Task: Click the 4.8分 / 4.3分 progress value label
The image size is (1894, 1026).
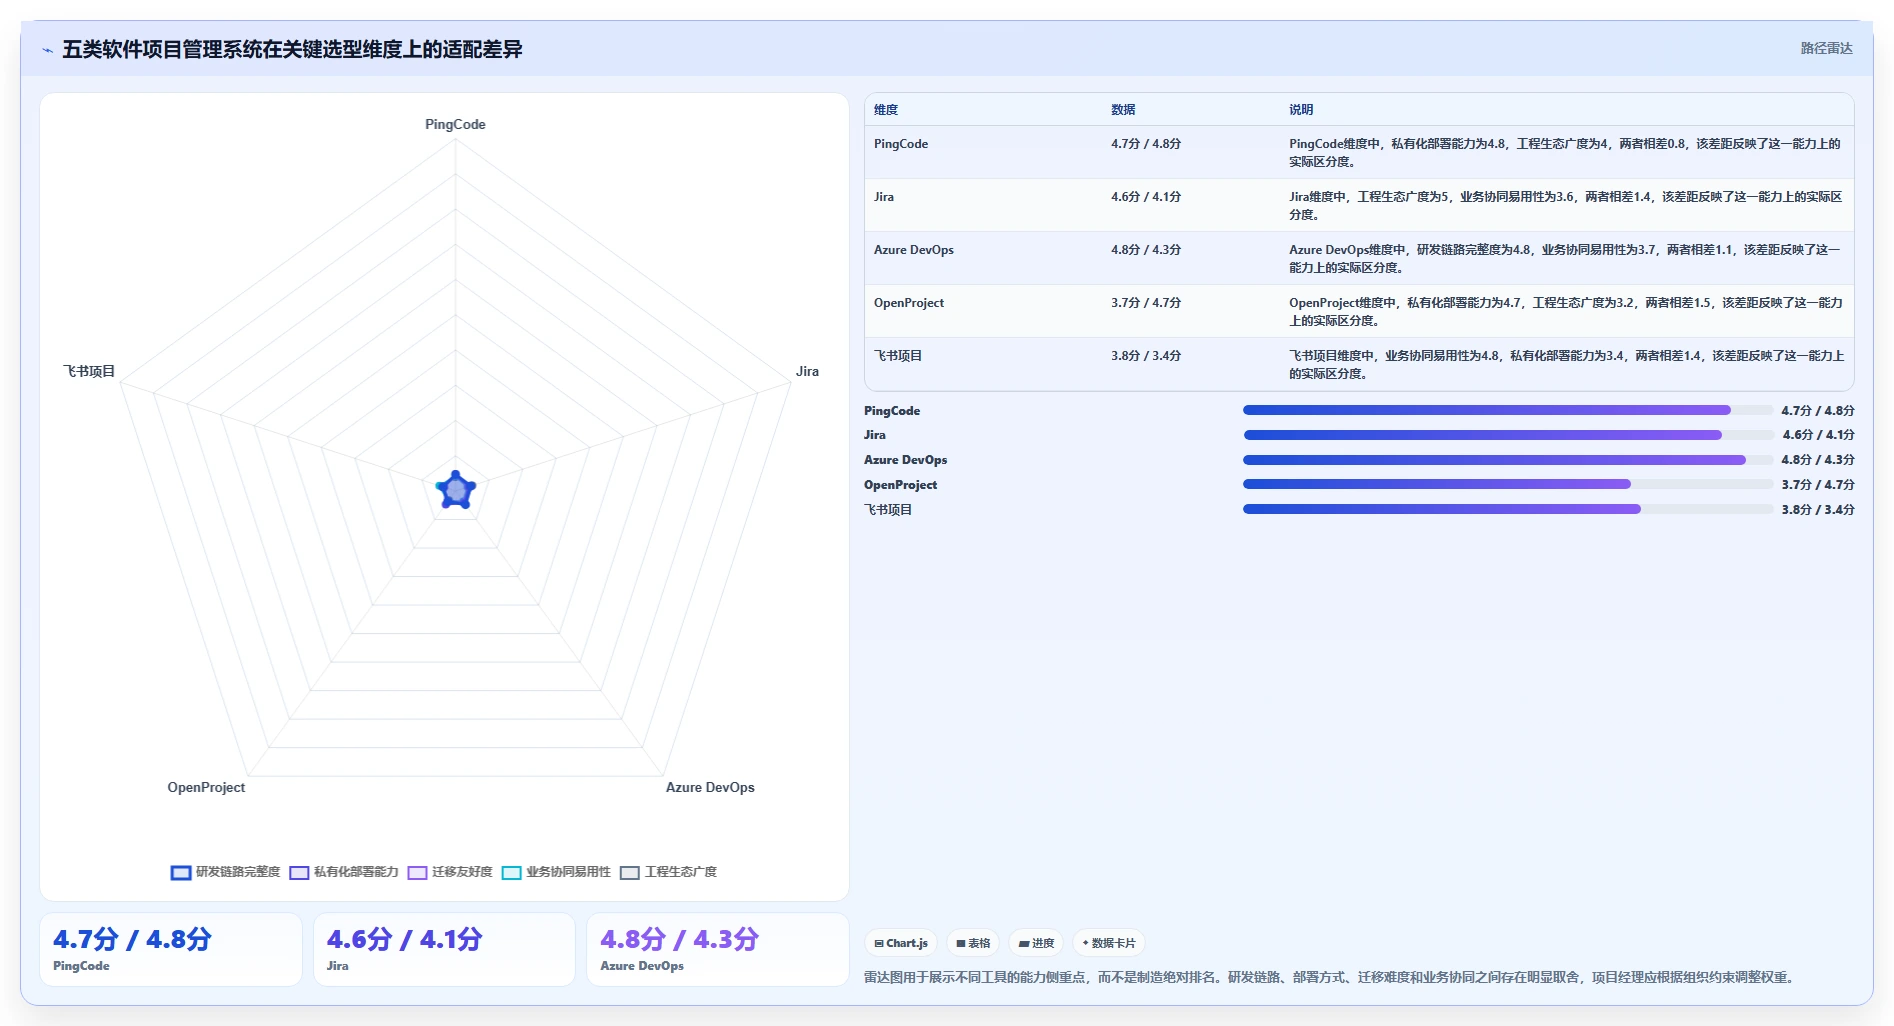Action: (x=1817, y=460)
